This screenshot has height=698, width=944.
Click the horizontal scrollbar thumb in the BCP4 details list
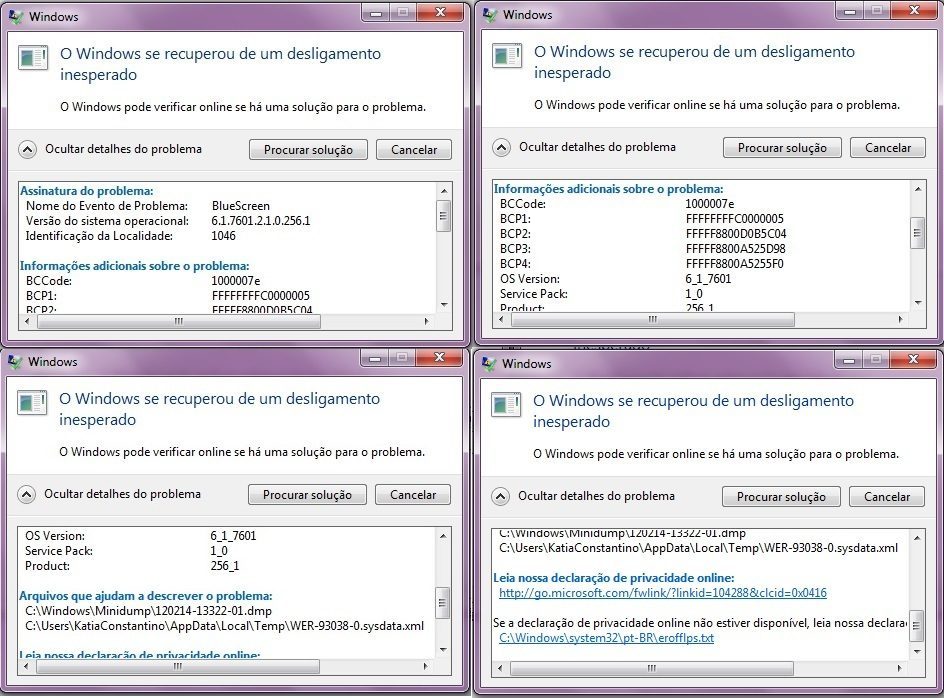[x=653, y=319]
